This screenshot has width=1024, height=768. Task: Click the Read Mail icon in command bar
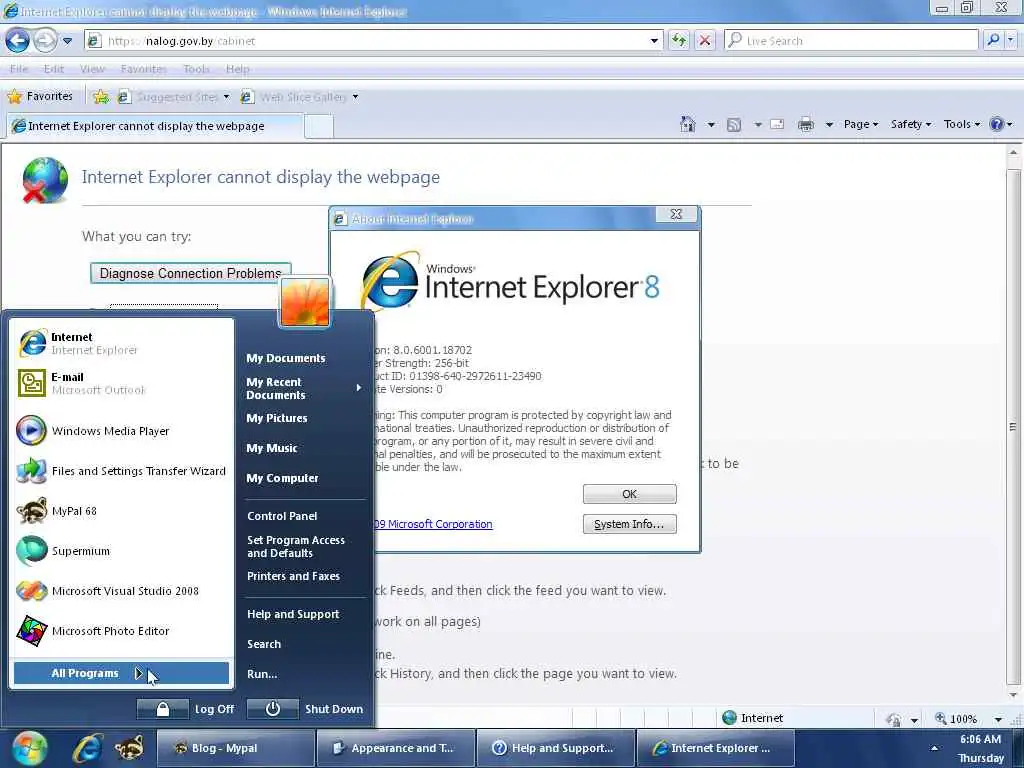coord(777,124)
